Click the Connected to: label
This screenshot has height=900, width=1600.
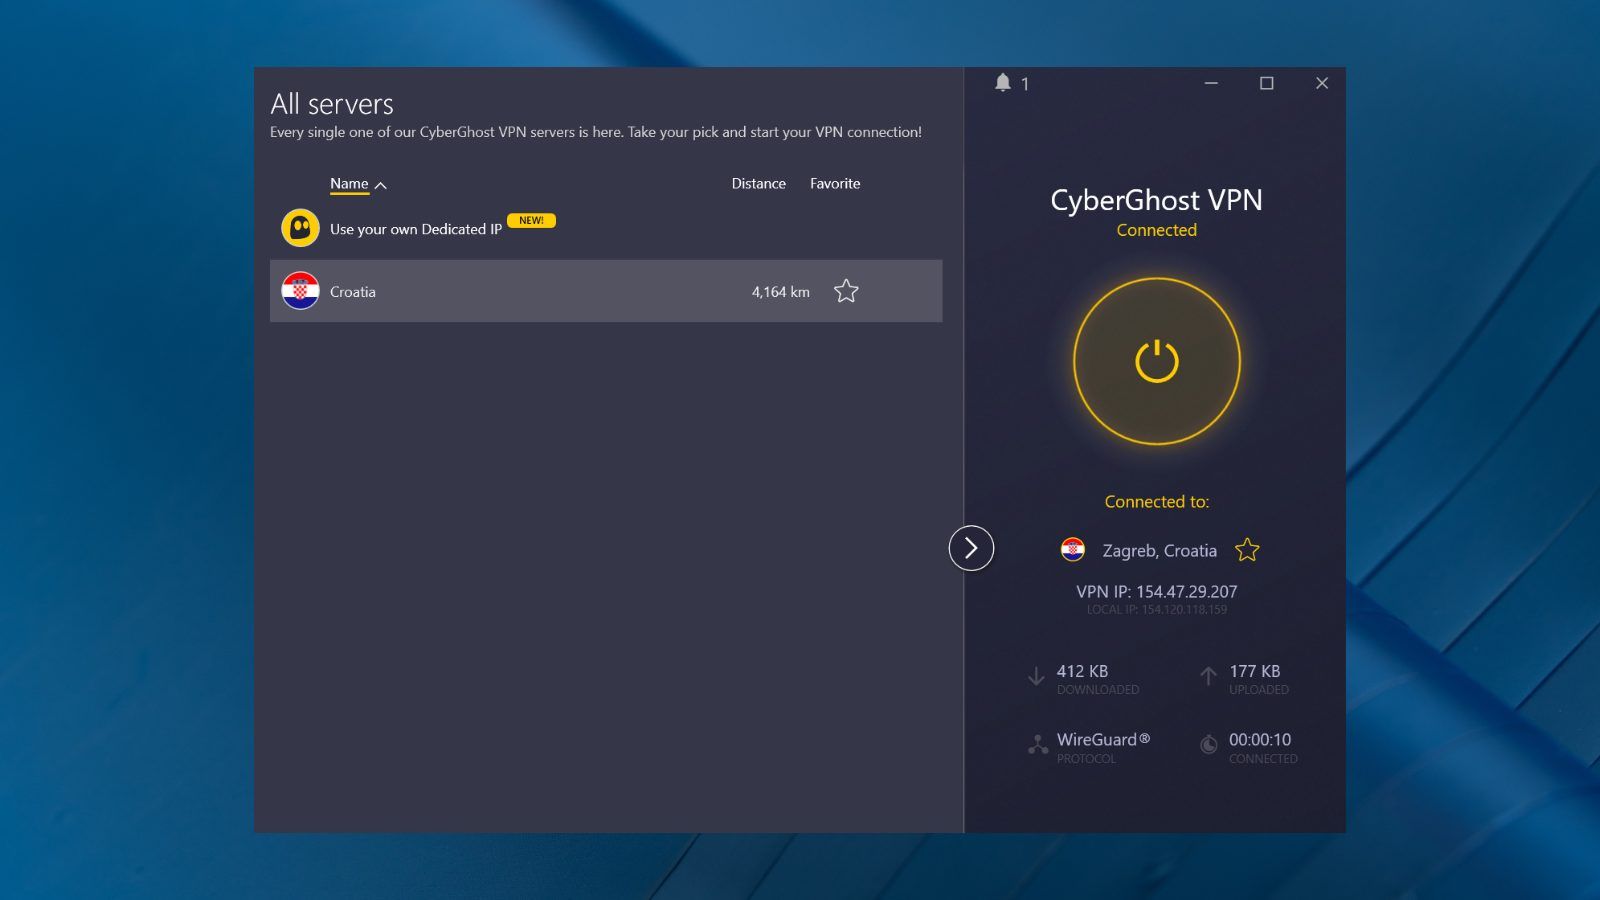(x=1157, y=502)
